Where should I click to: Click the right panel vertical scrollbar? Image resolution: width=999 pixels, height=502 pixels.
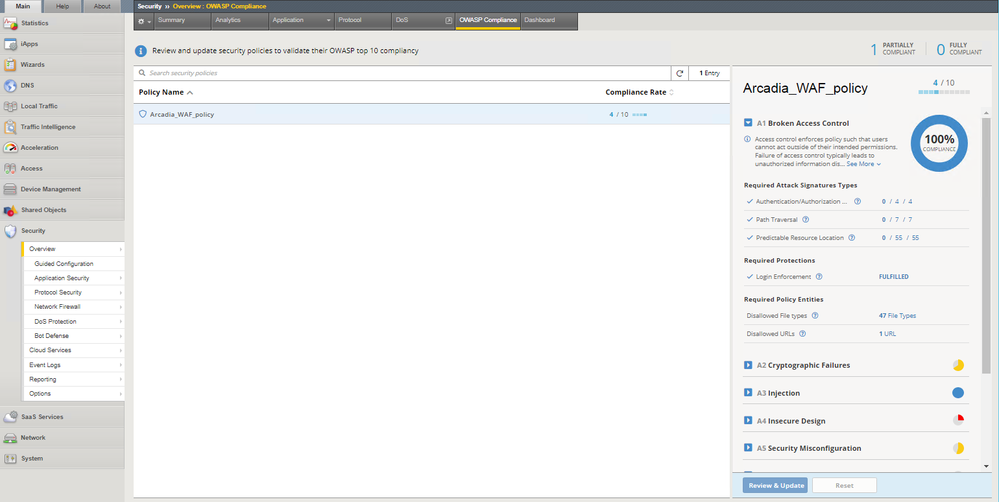(986, 245)
